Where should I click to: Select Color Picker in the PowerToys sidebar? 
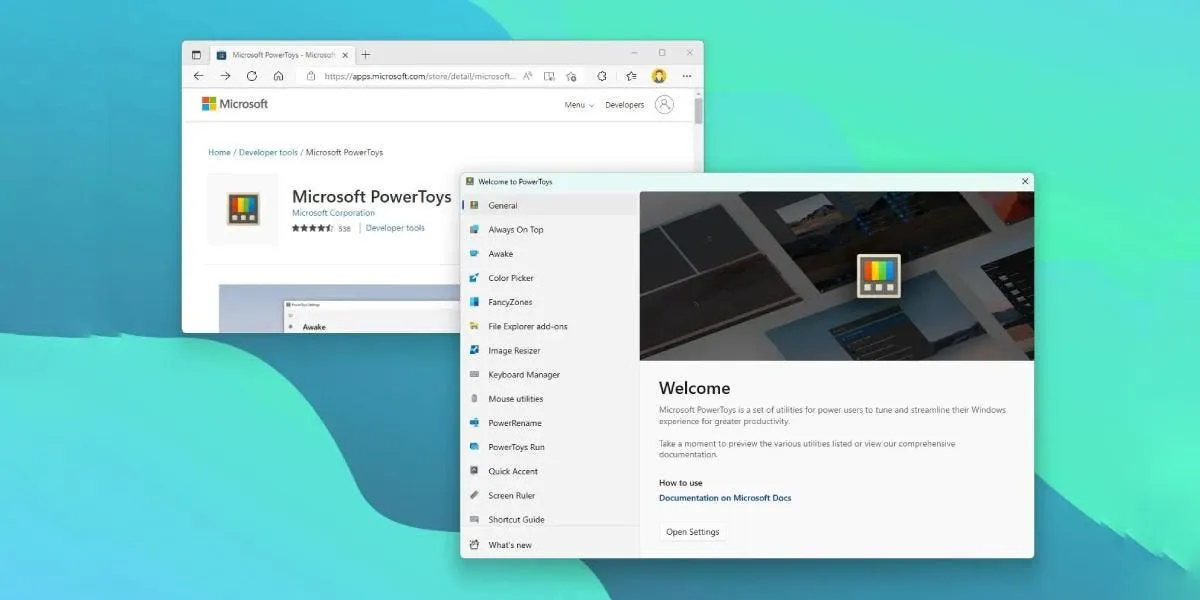512,278
